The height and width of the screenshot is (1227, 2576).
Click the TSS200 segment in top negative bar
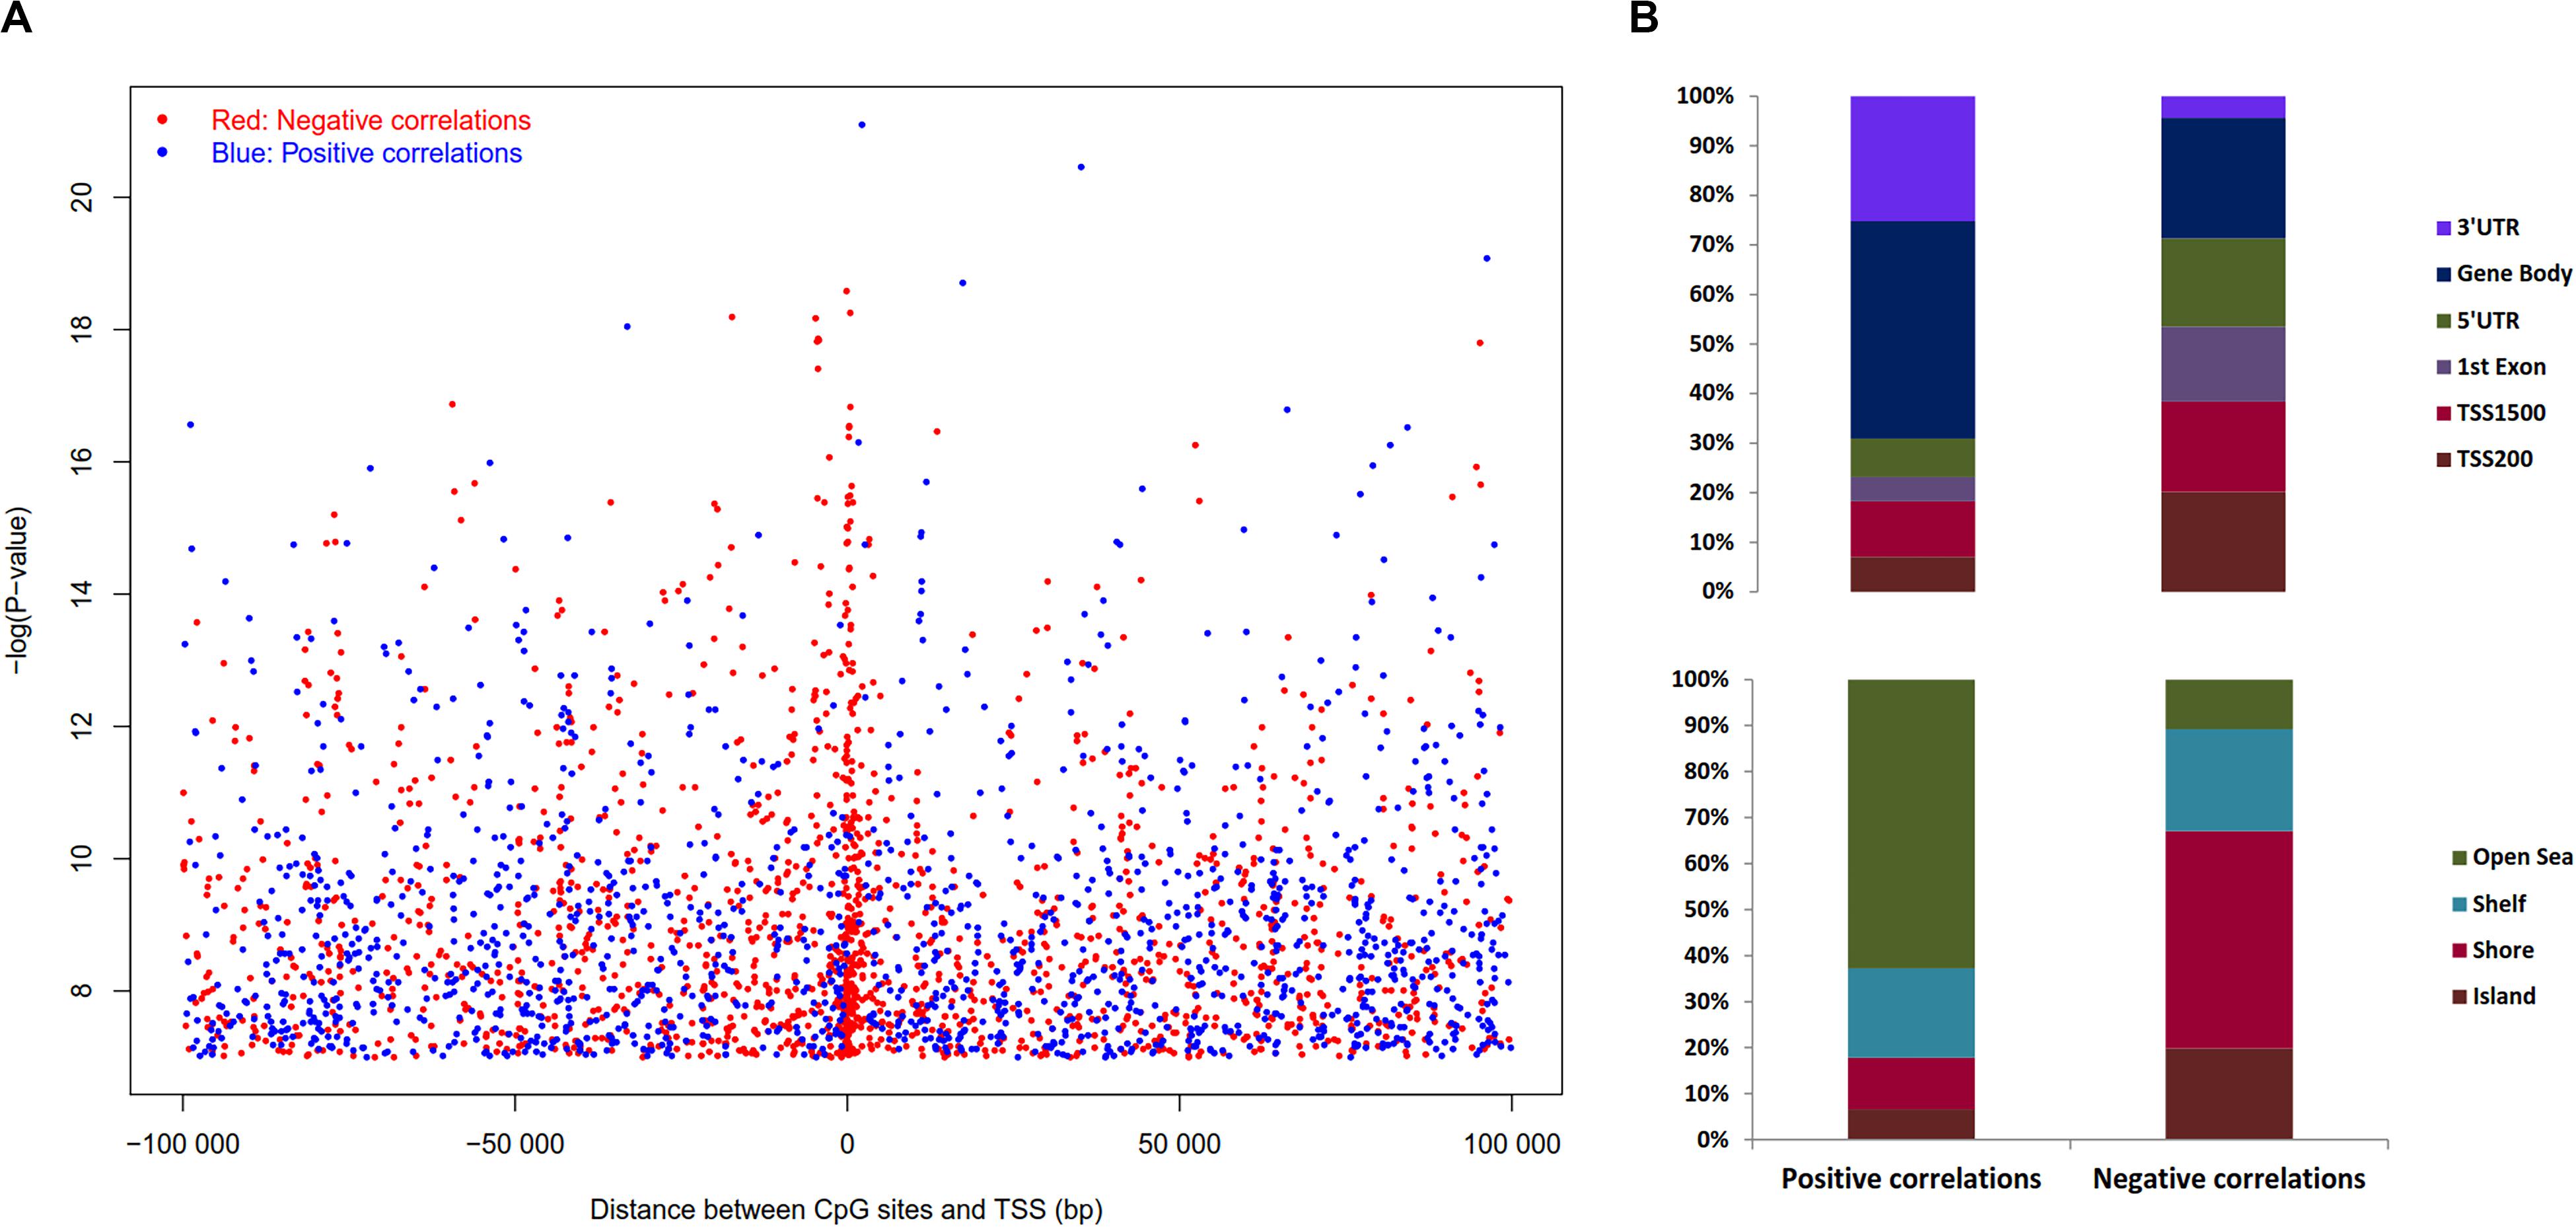2223,541
